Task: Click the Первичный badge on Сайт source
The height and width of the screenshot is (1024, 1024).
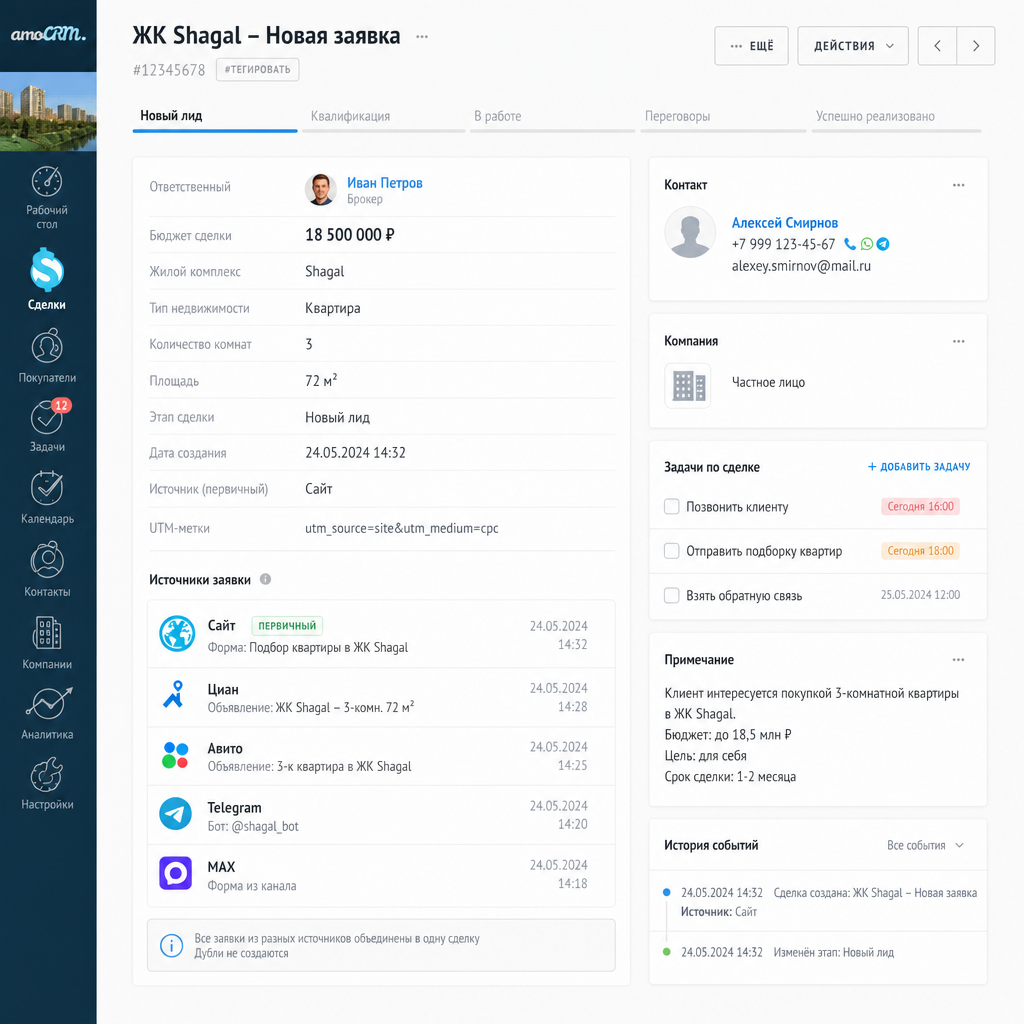Action: tap(287, 626)
